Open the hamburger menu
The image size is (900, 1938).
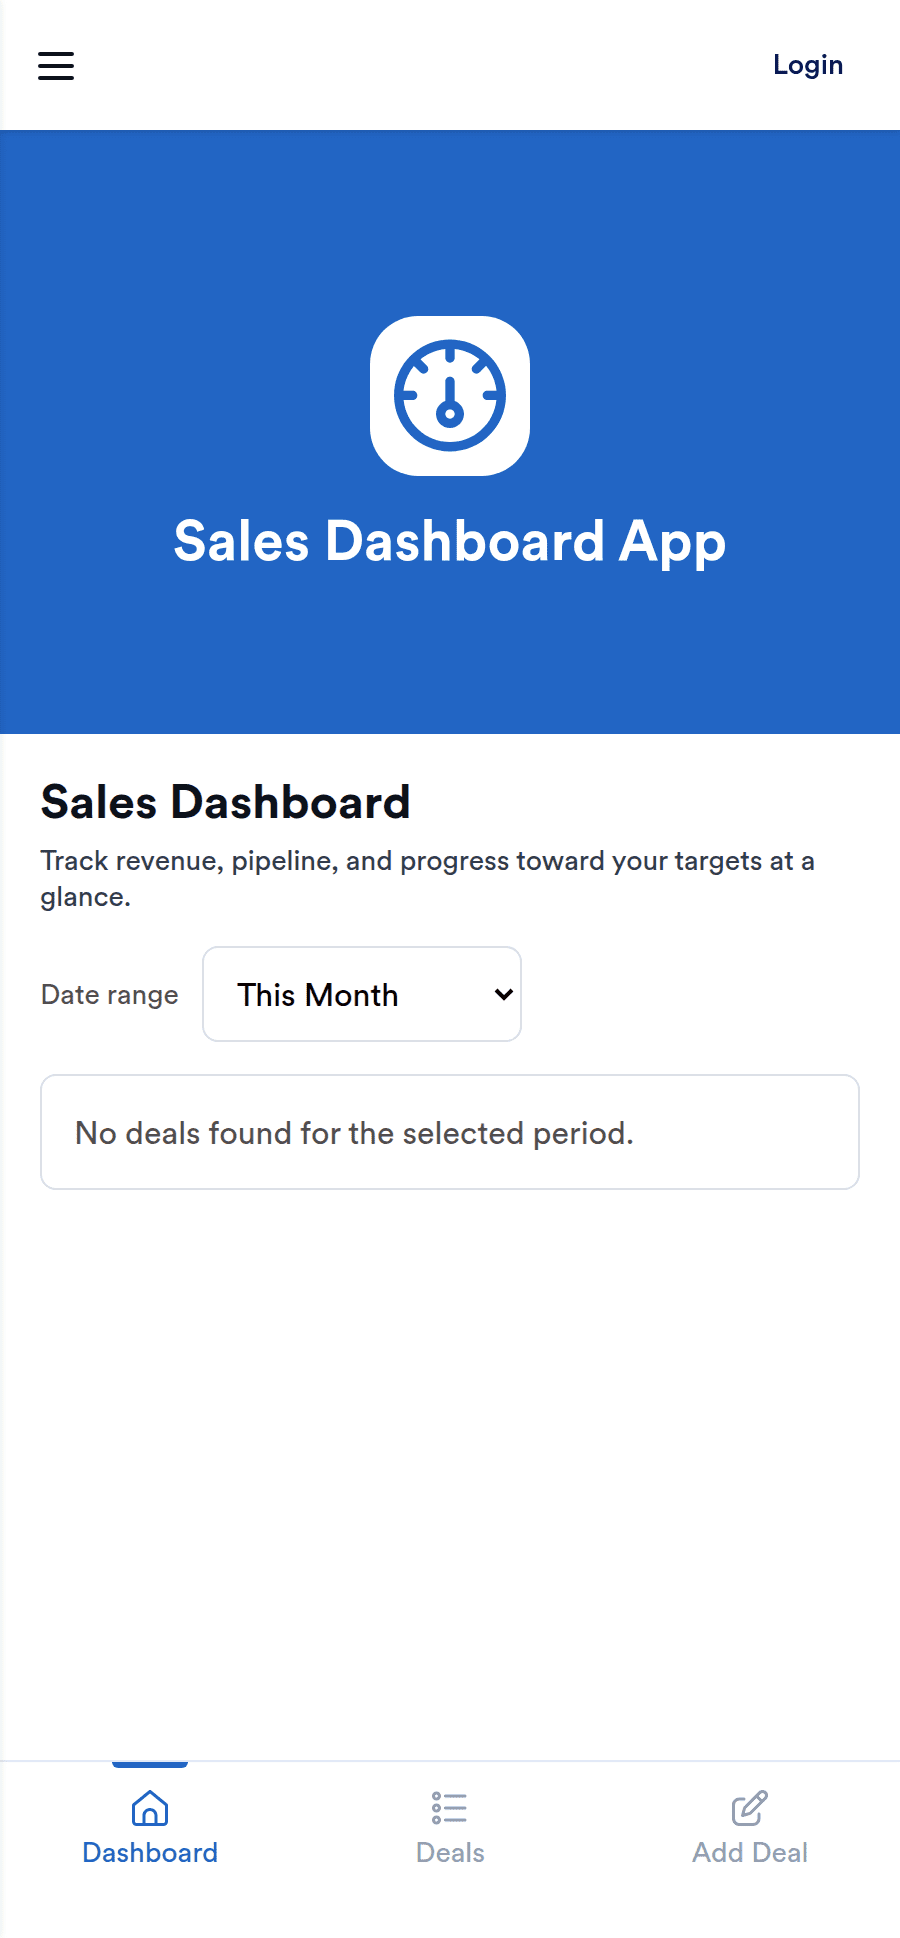coord(56,66)
